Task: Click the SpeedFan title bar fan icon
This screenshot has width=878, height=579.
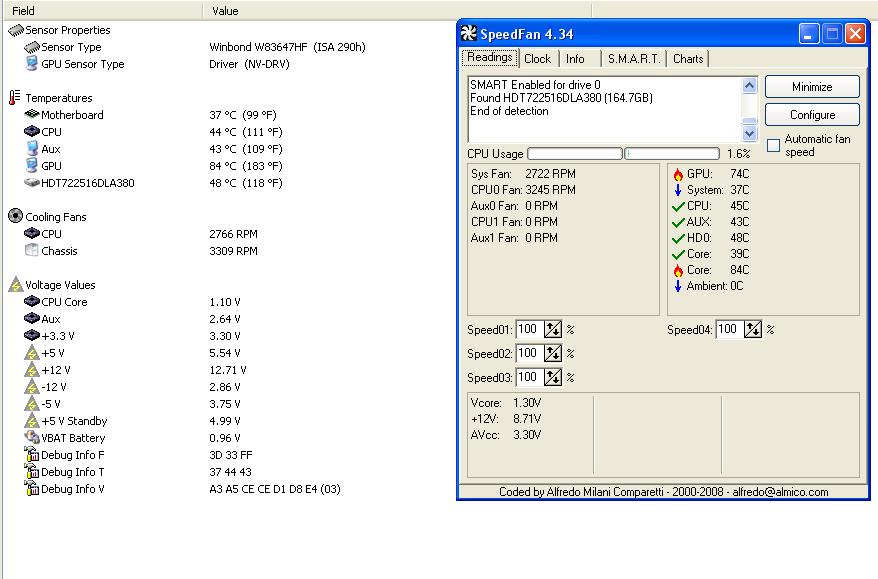Action: (x=469, y=34)
